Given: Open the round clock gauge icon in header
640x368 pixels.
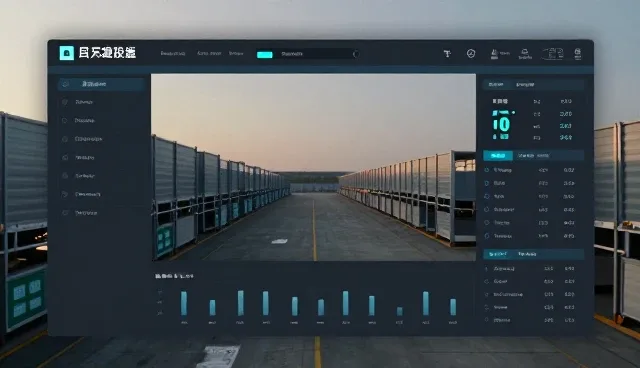Looking at the screenshot, I should (471, 53).
